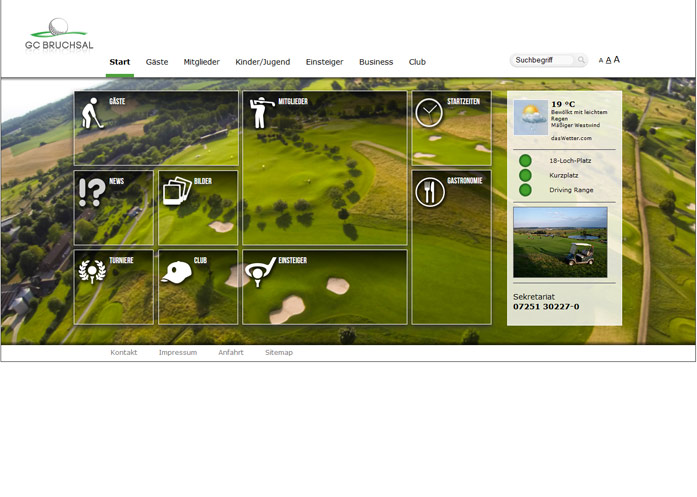
Task: Click the GC Bruchsal golf ball logo
Action: click(x=59, y=35)
